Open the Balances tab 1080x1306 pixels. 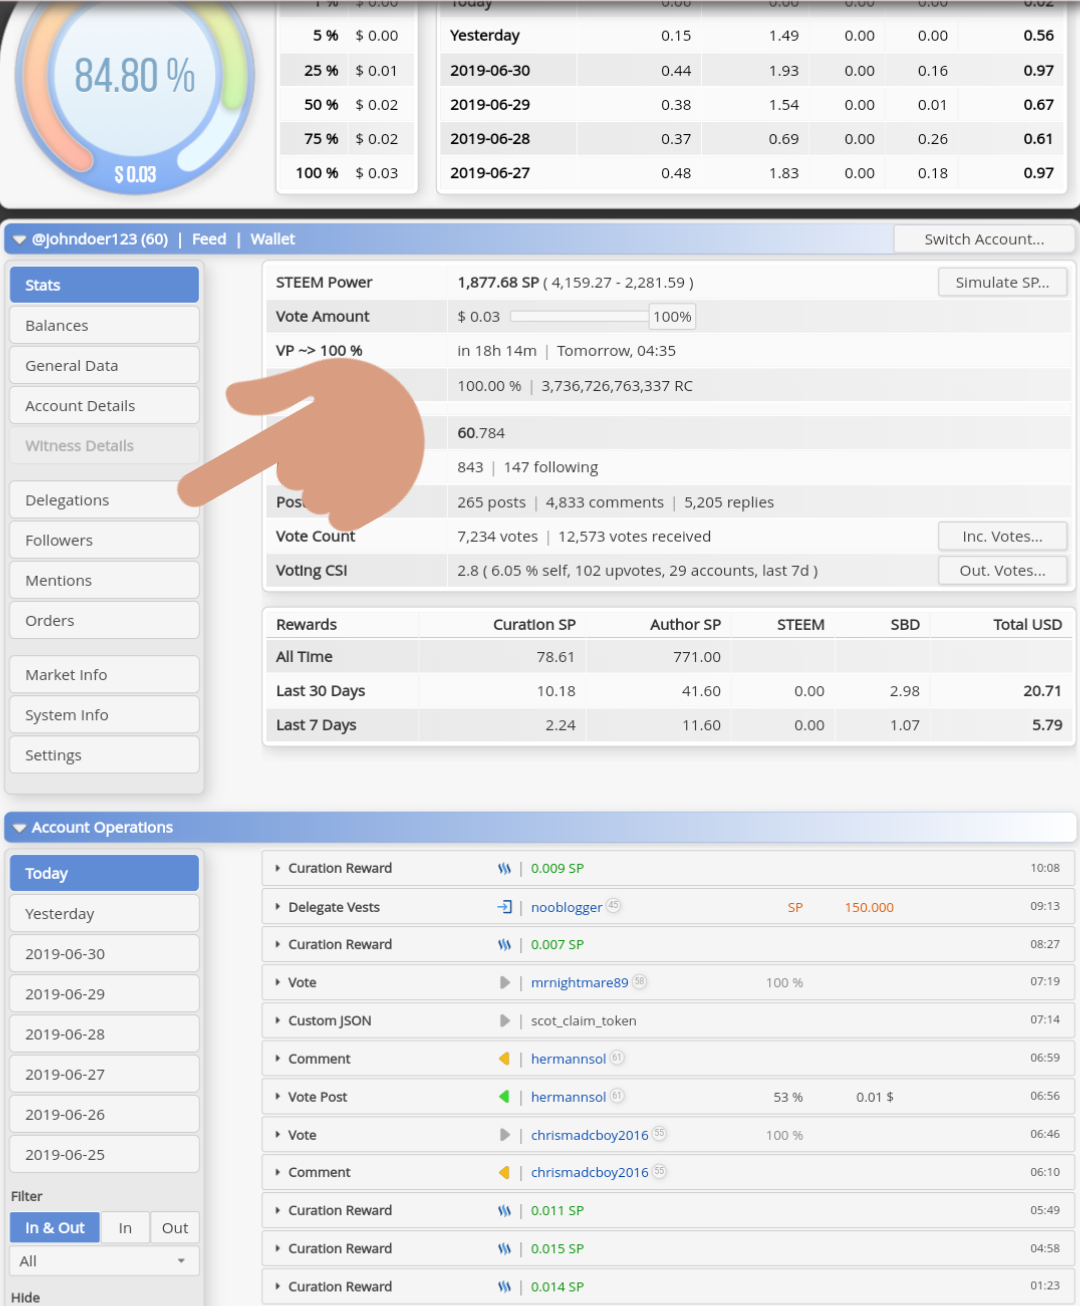click(x=104, y=325)
